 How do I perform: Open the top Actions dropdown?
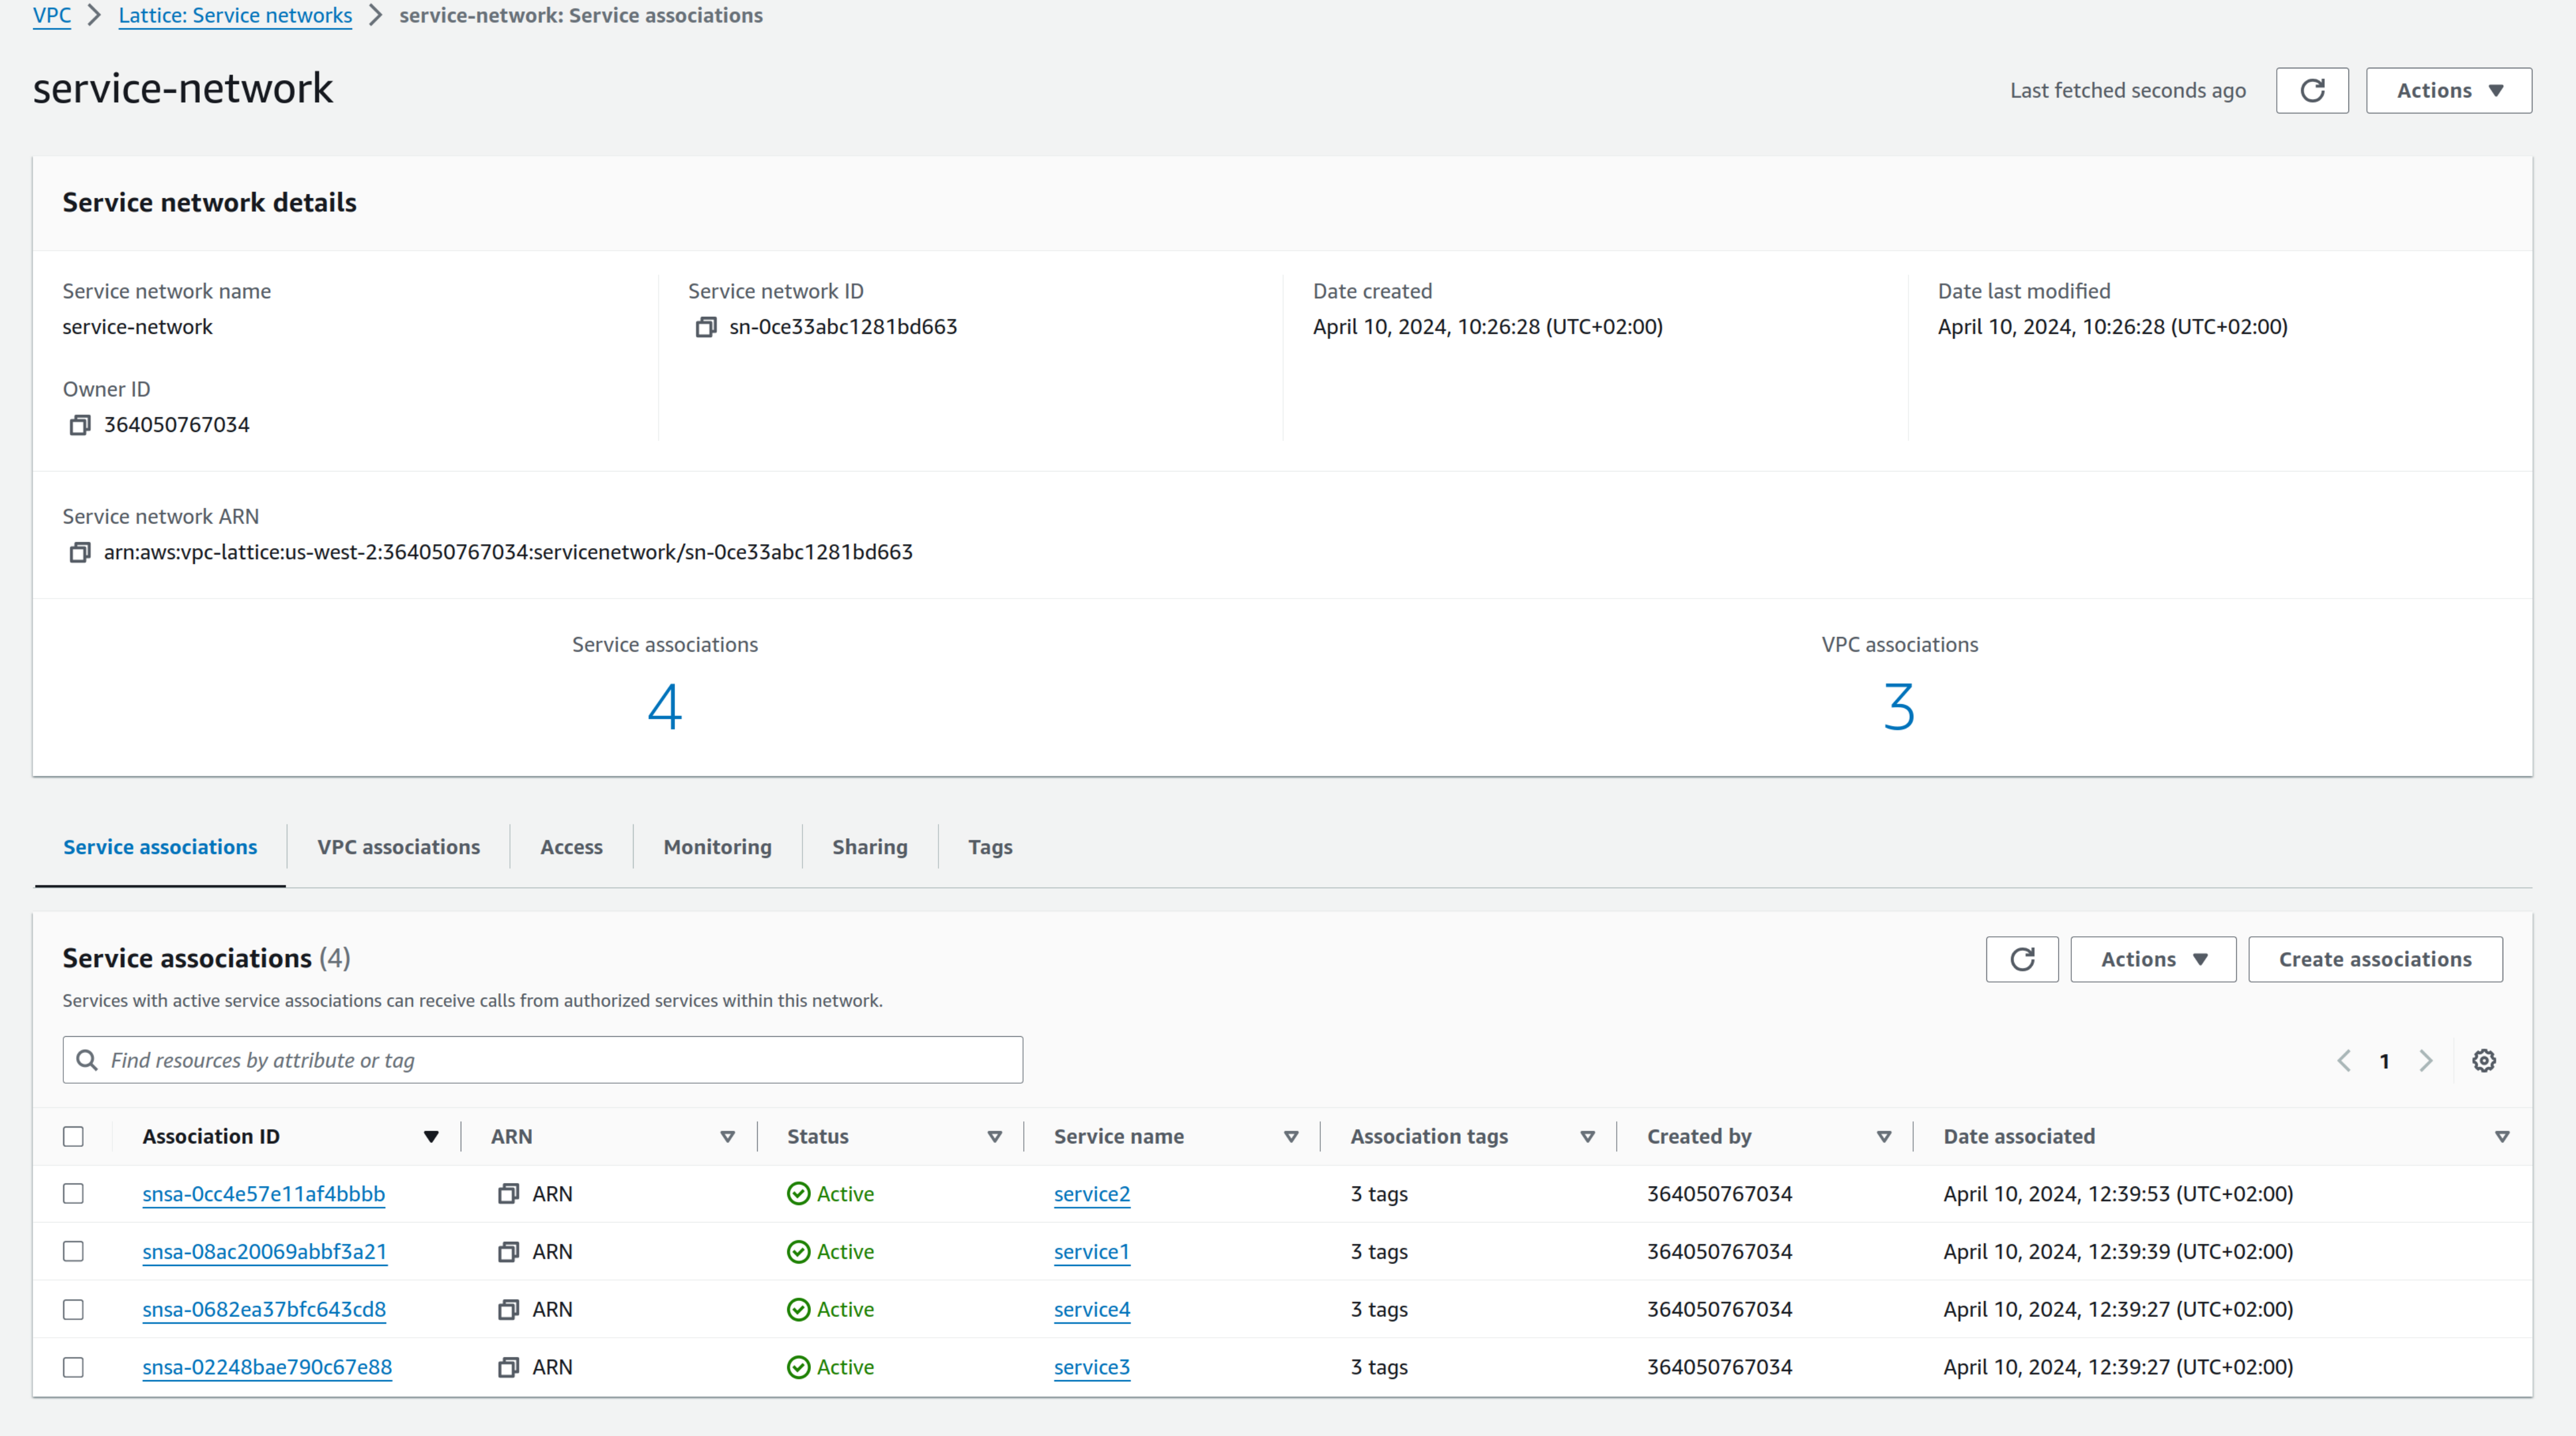(x=2448, y=91)
